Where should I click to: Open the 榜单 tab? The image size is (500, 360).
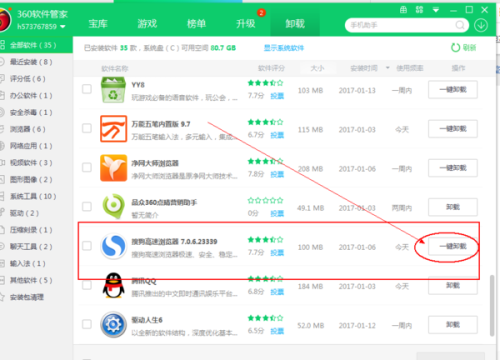click(196, 24)
